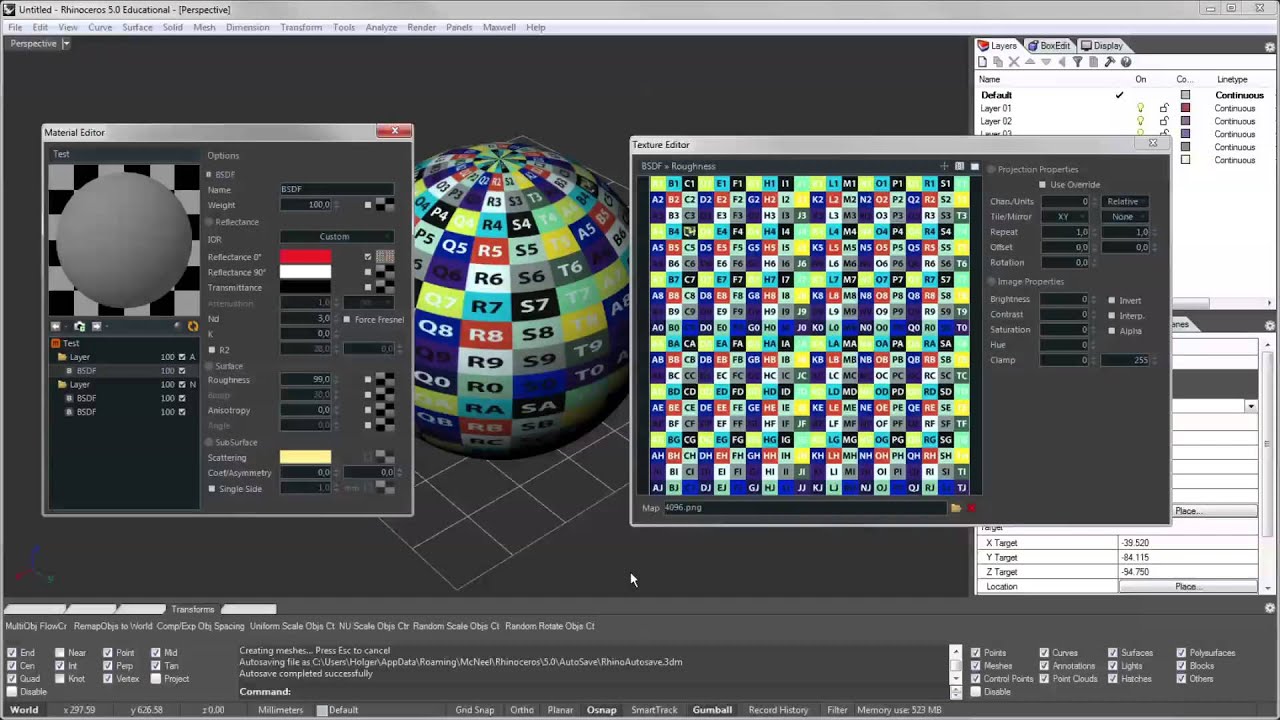
Task: Toggle the lock on Layer 02
Action: point(1164,121)
